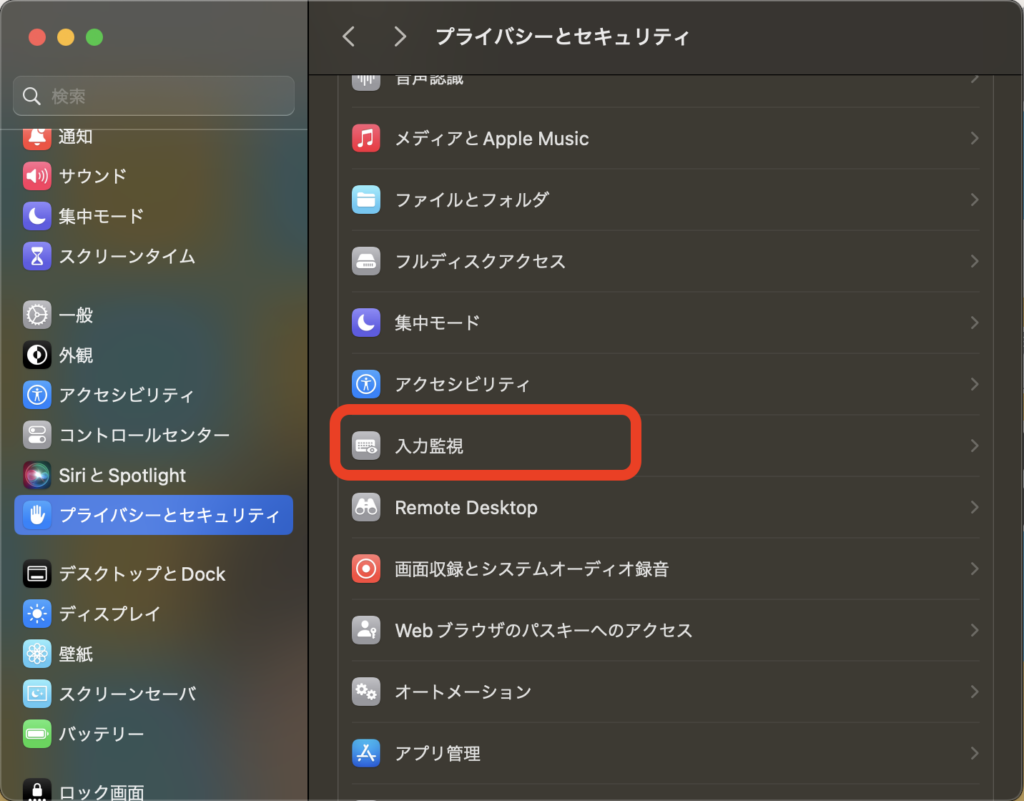Open コントロールセンター settings

153,435
